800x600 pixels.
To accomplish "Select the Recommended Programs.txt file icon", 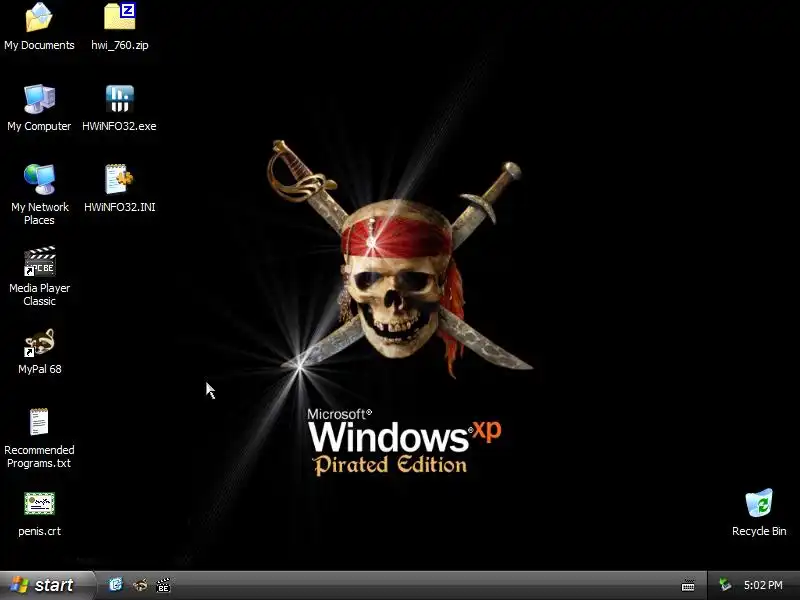I will 39,422.
